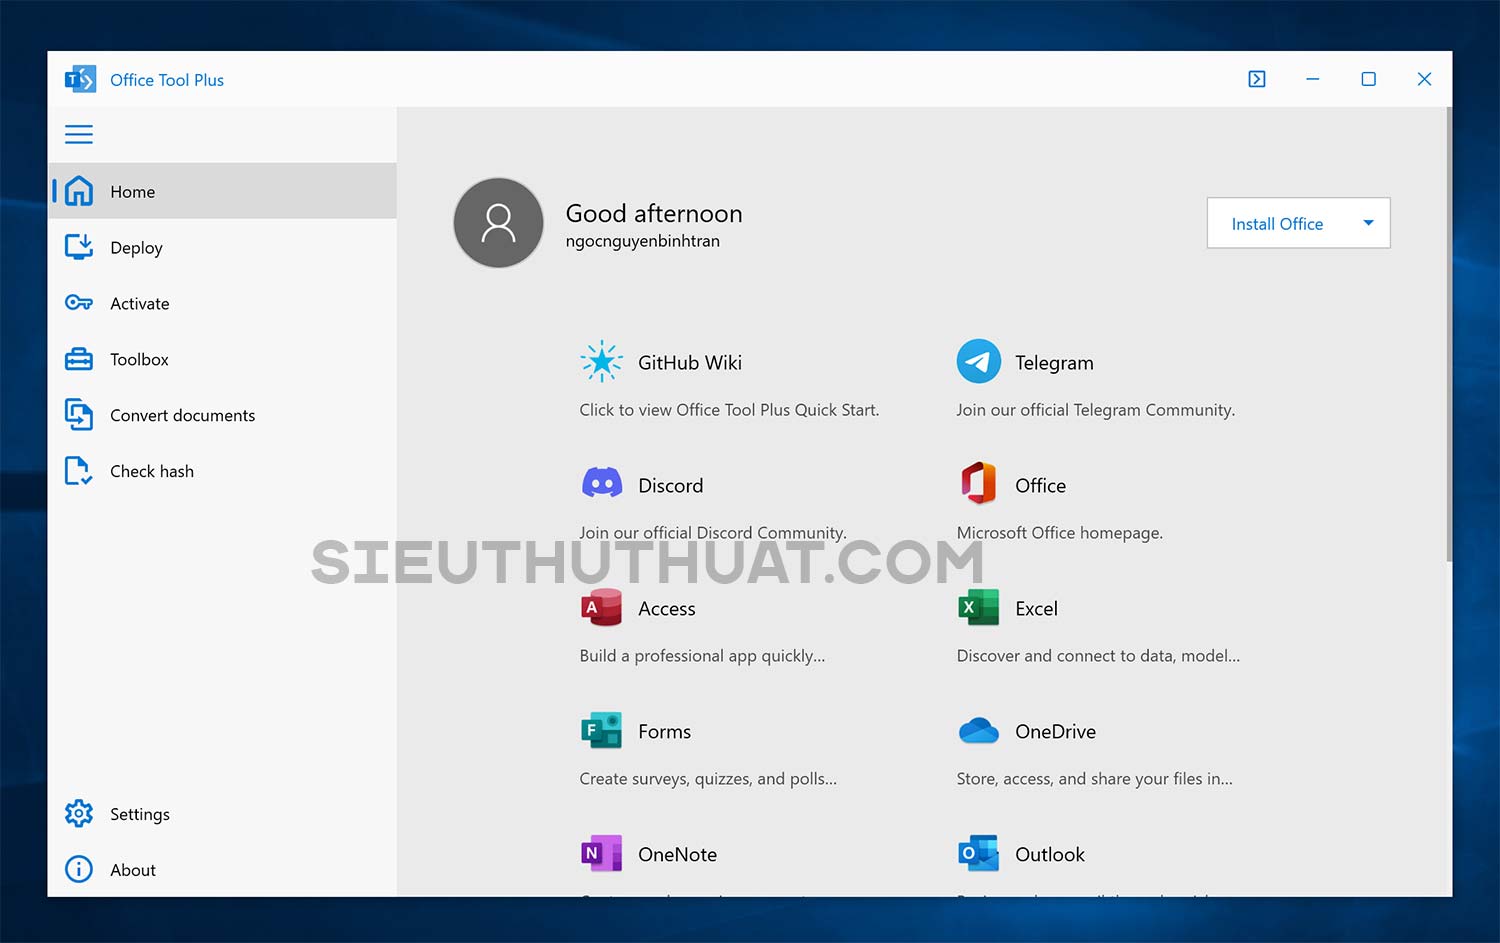This screenshot has width=1500, height=943.
Task: Click the OneDrive cloud icon
Action: coord(979,731)
